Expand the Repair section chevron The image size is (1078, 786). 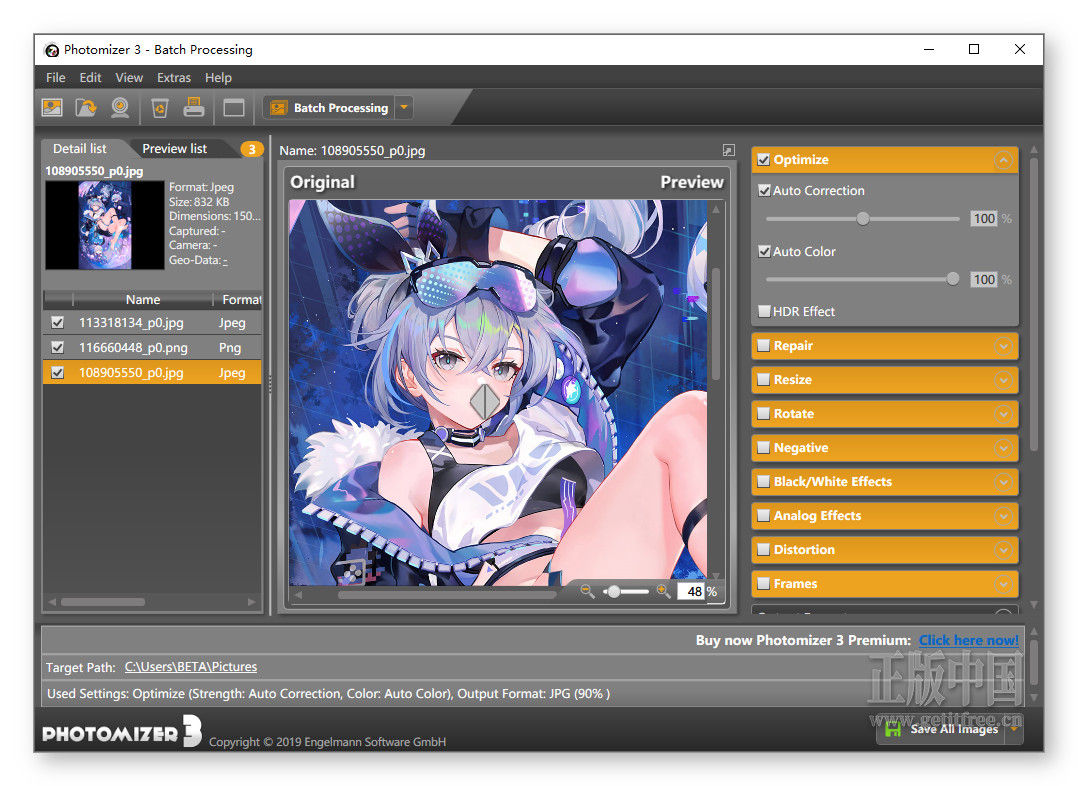click(1003, 346)
